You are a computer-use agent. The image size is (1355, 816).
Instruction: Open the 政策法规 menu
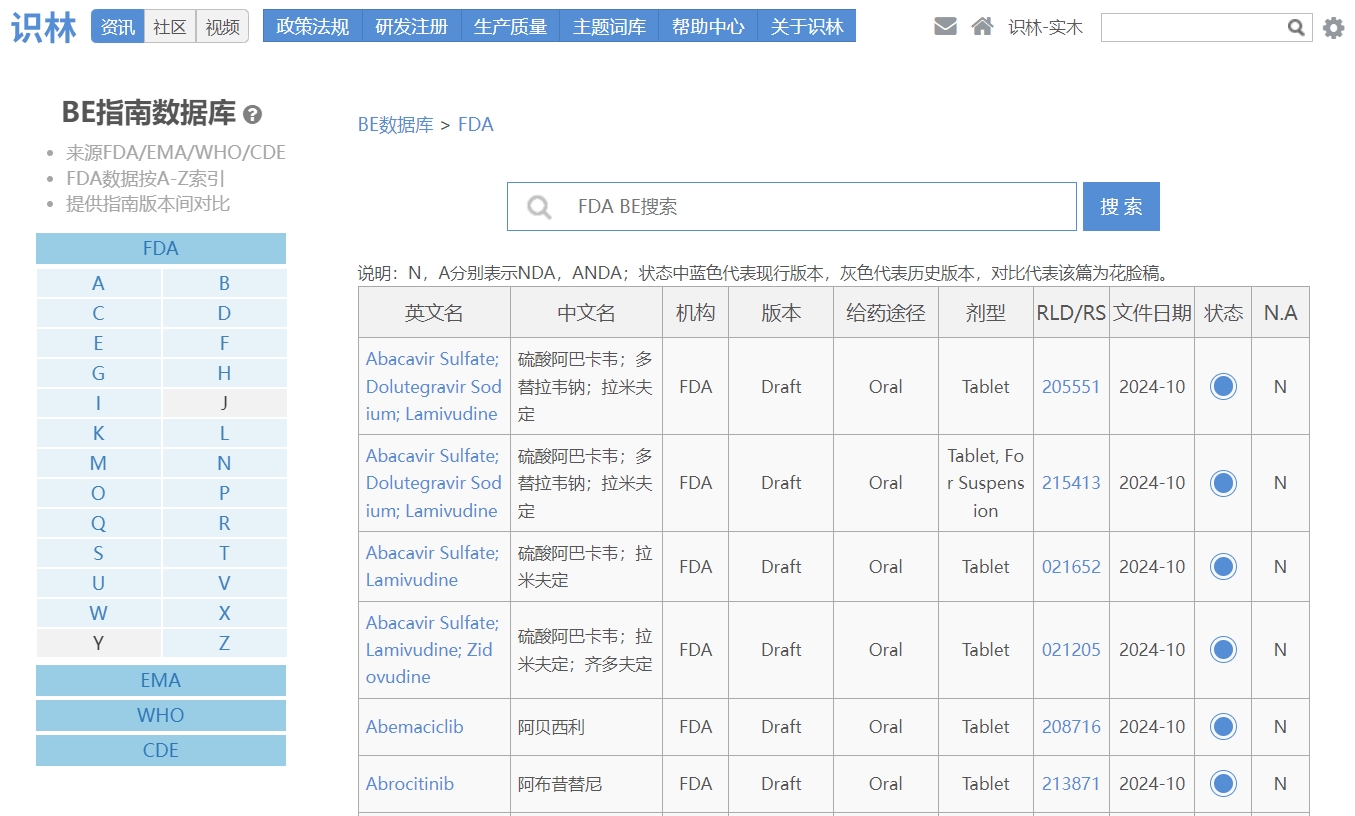312,27
